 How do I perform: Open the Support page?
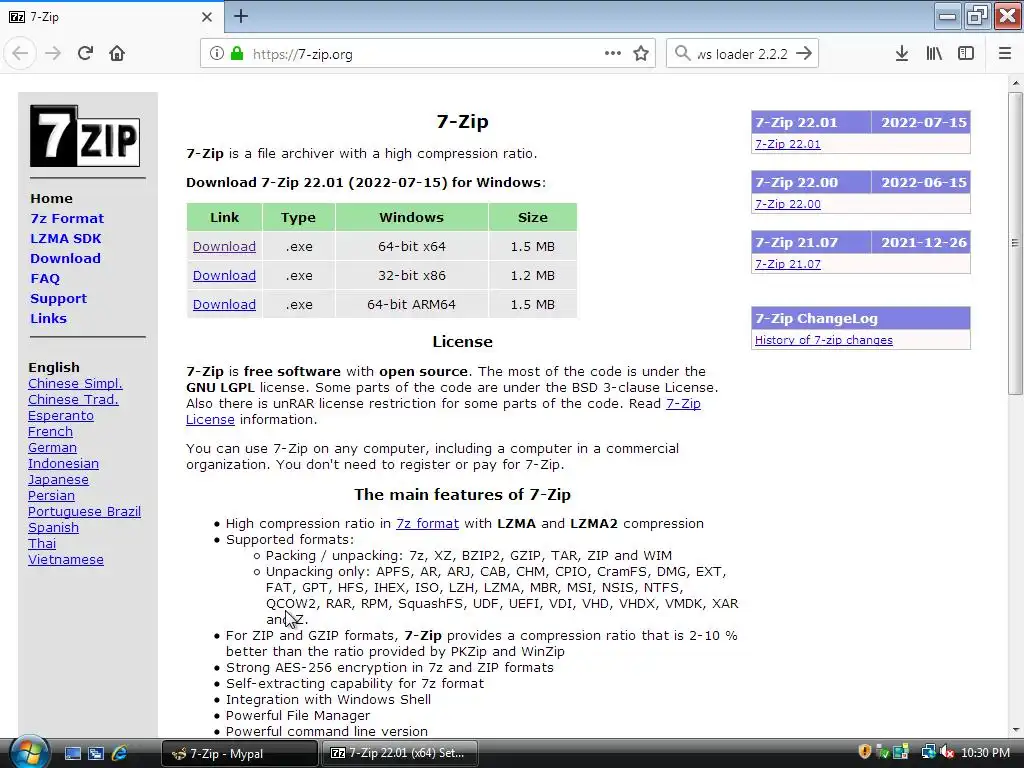58,298
